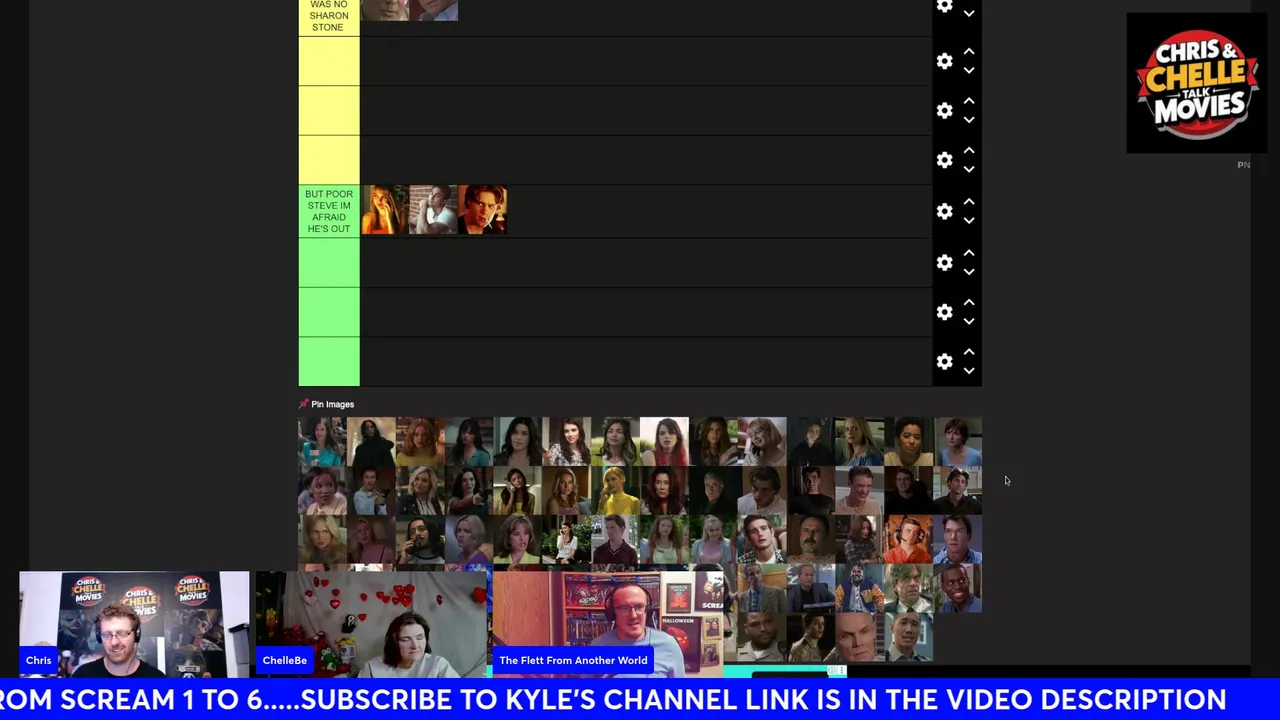Image resolution: width=1280 pixels, height=720 pixels.
Task: Select third image in BUT POOR STEVE tier
Action: click(x=482, y=210)
